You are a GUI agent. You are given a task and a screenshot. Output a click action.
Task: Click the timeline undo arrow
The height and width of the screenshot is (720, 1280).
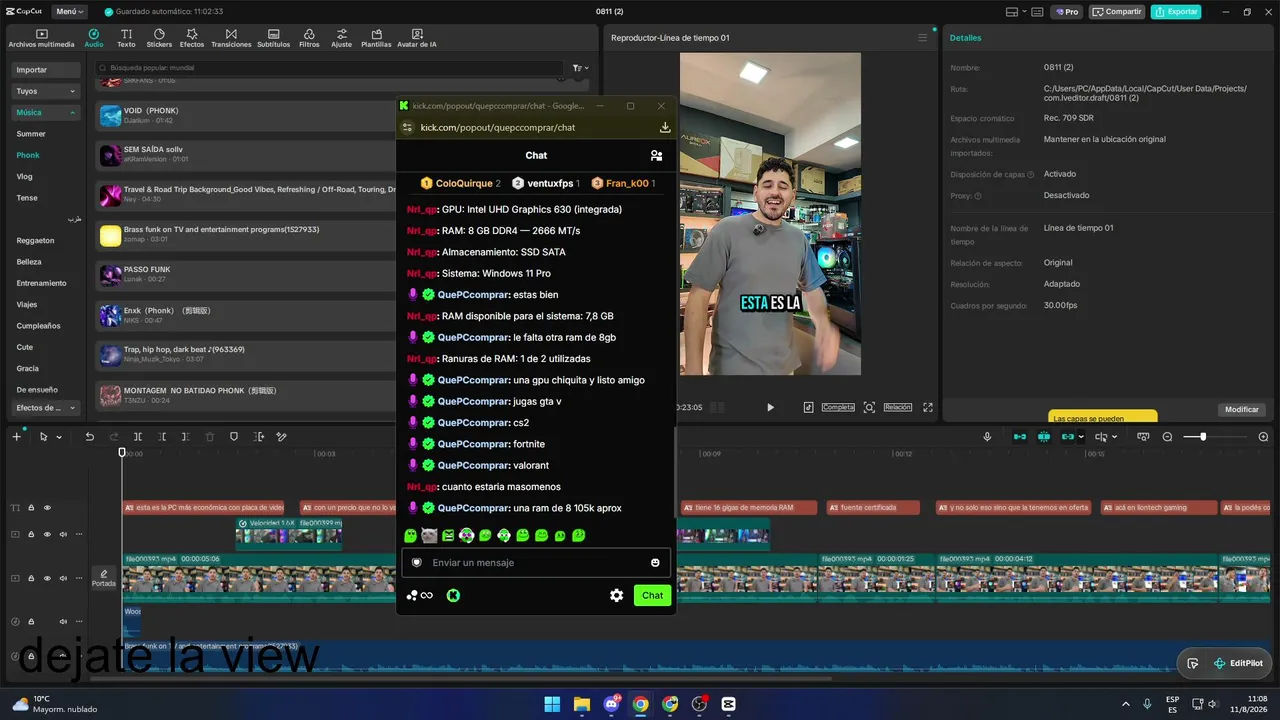point(89,437)
